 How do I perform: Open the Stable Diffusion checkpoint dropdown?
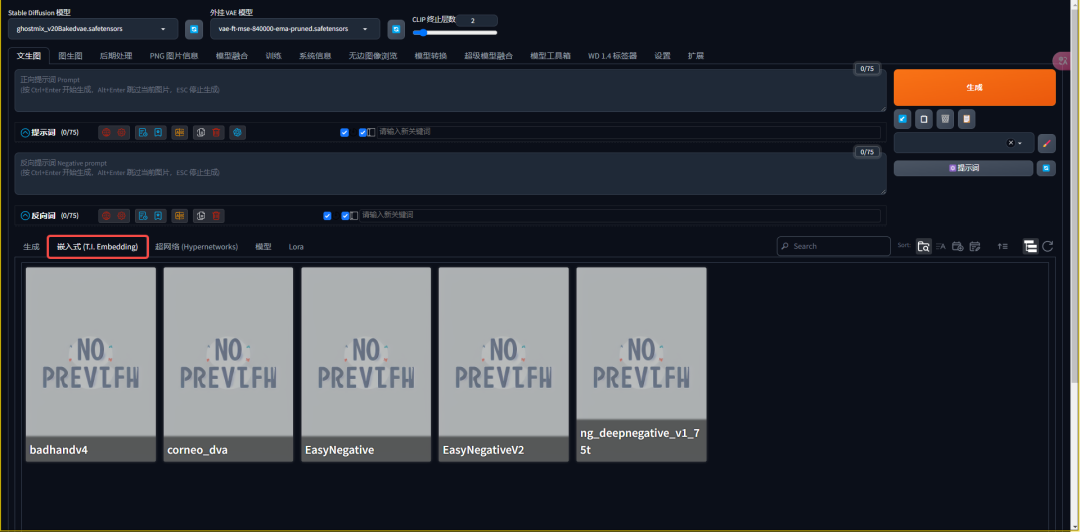93,29
